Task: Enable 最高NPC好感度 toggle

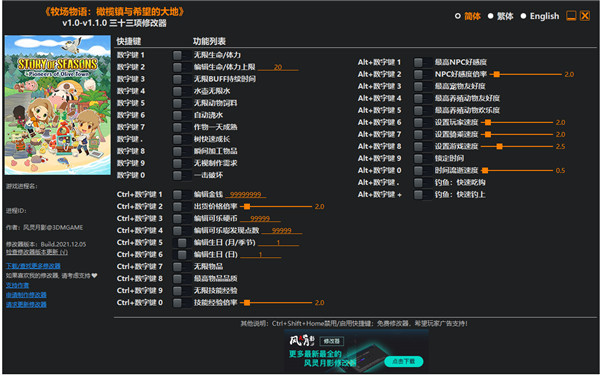Action: pyautogui.click(x=422, y=62)
